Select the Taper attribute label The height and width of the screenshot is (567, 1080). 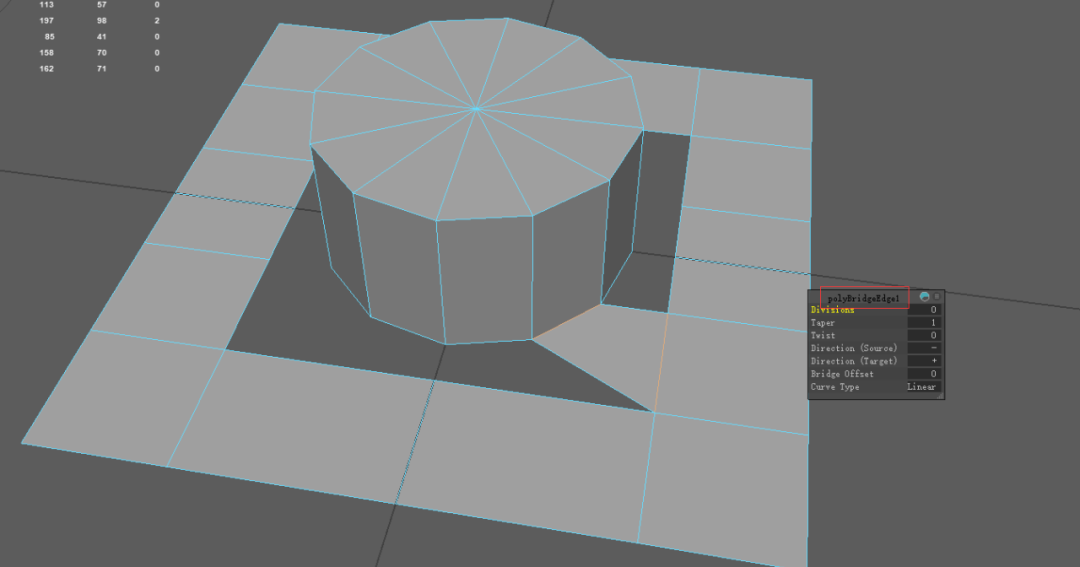click(x=823, y=322)
